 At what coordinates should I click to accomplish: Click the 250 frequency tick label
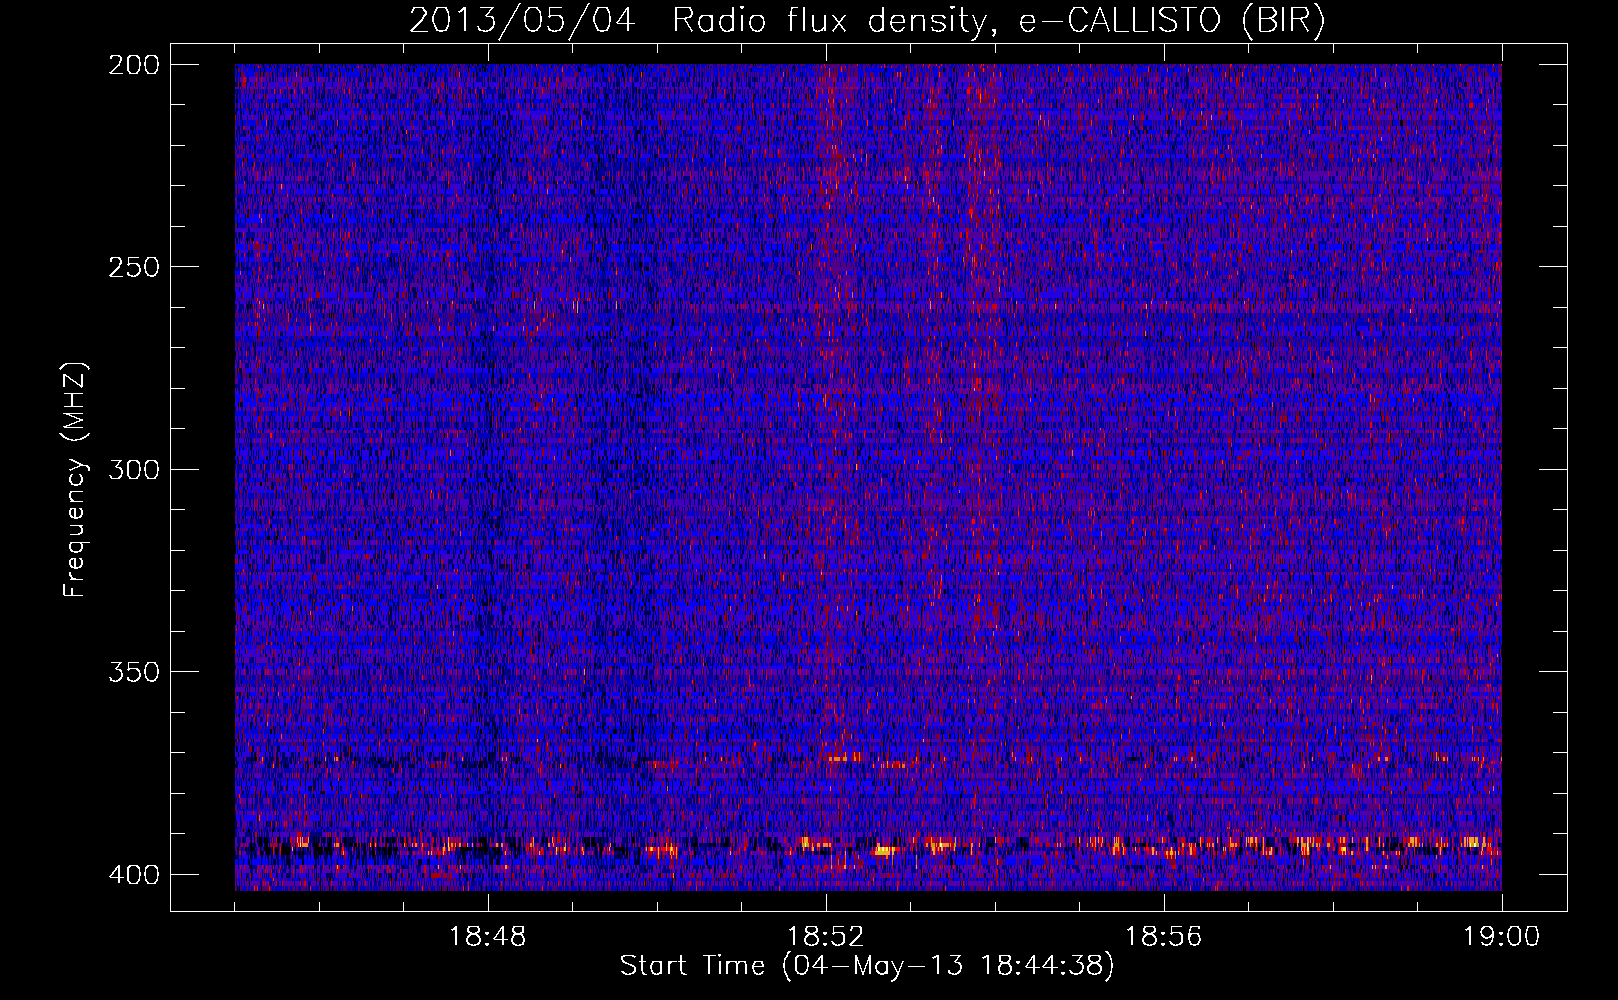pyautogui.click(x=134, y=267)
